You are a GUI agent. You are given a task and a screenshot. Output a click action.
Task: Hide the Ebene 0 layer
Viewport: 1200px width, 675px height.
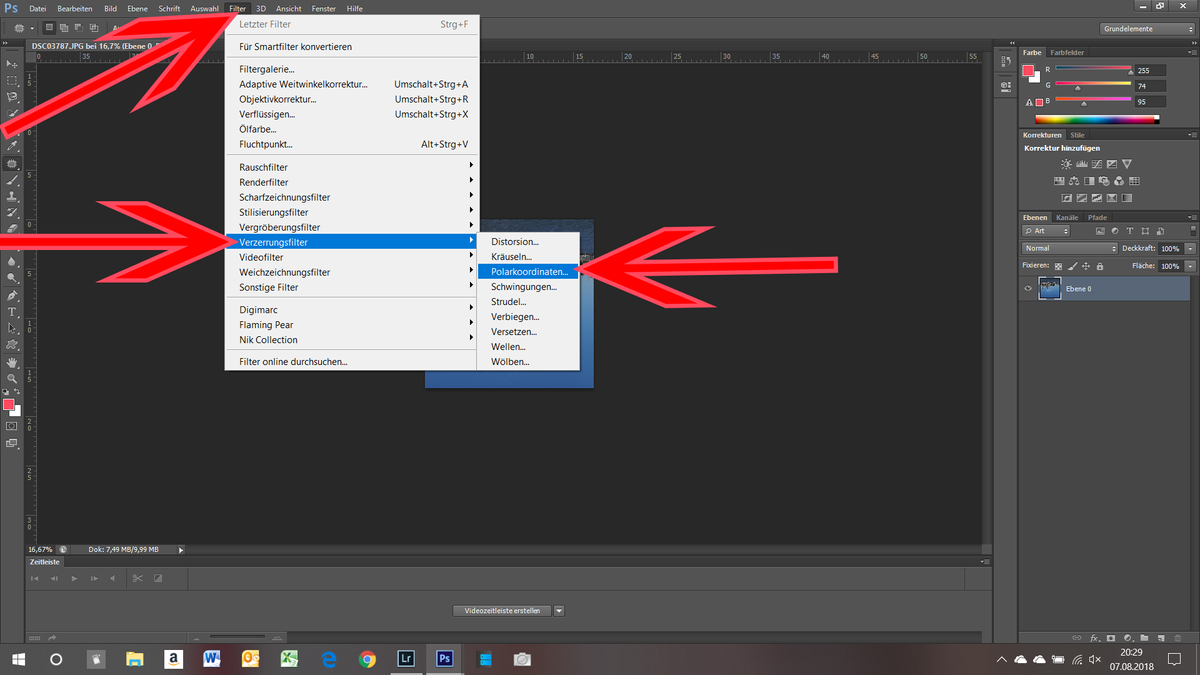coord(1028,288)
